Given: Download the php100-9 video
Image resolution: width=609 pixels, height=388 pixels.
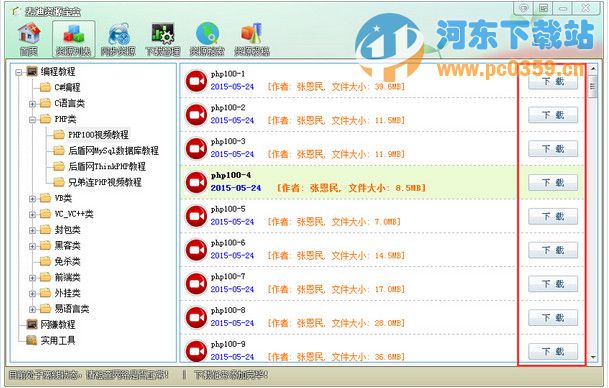Looking at the screenshot, I should pyautogui.click(x=553, y=352).
